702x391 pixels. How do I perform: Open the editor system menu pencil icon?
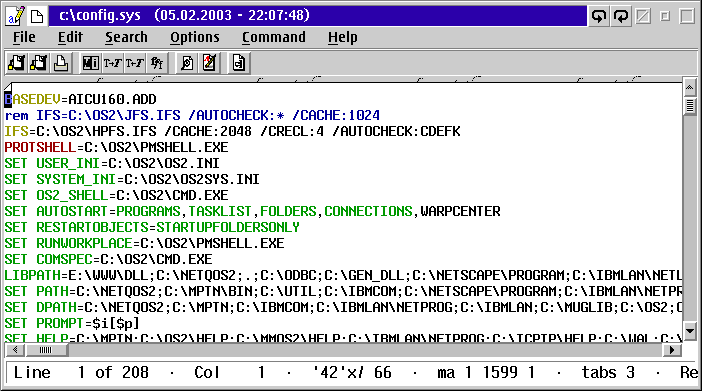pyautogui.click(x=16, y=16)
